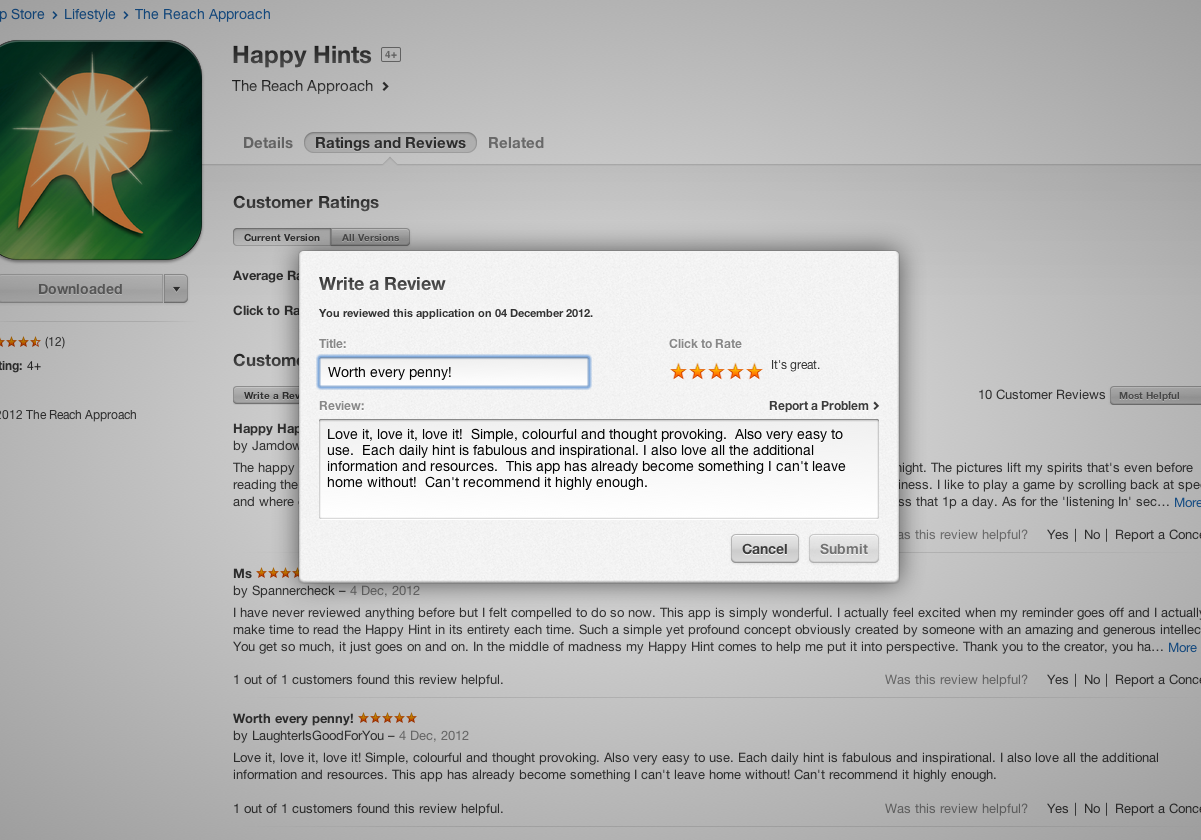Open the Most Helpful sort dropdown
The height and width of the screenshot is (840, 1201).
pyautogui.click(x=1155, y=395)
